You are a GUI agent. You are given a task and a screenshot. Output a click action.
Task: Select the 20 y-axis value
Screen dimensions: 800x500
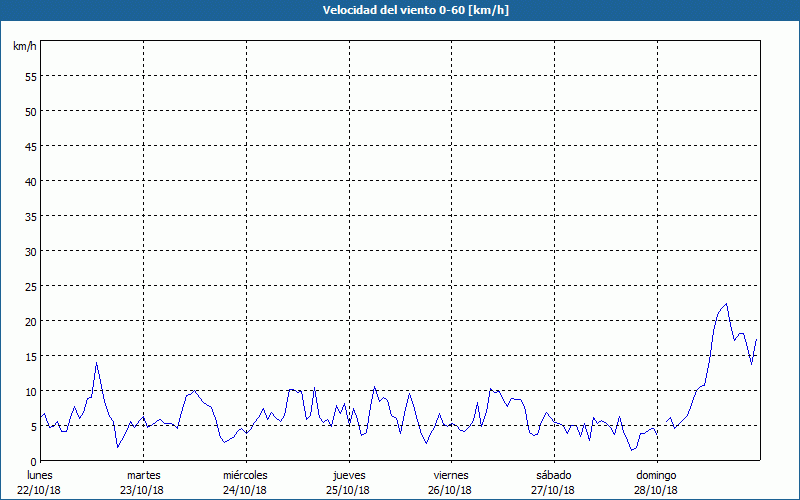coord(31,322)
